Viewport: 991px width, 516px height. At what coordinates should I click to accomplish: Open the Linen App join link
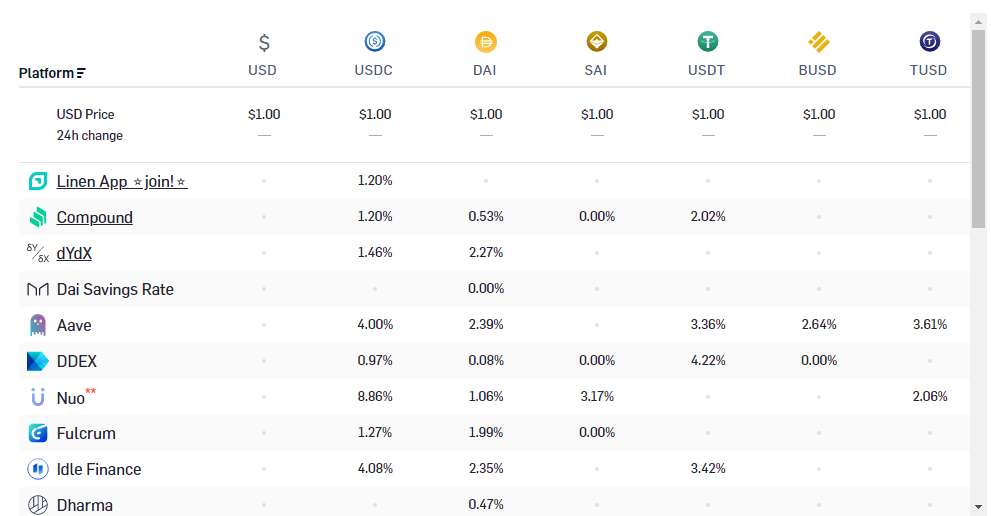click(122, 181)
